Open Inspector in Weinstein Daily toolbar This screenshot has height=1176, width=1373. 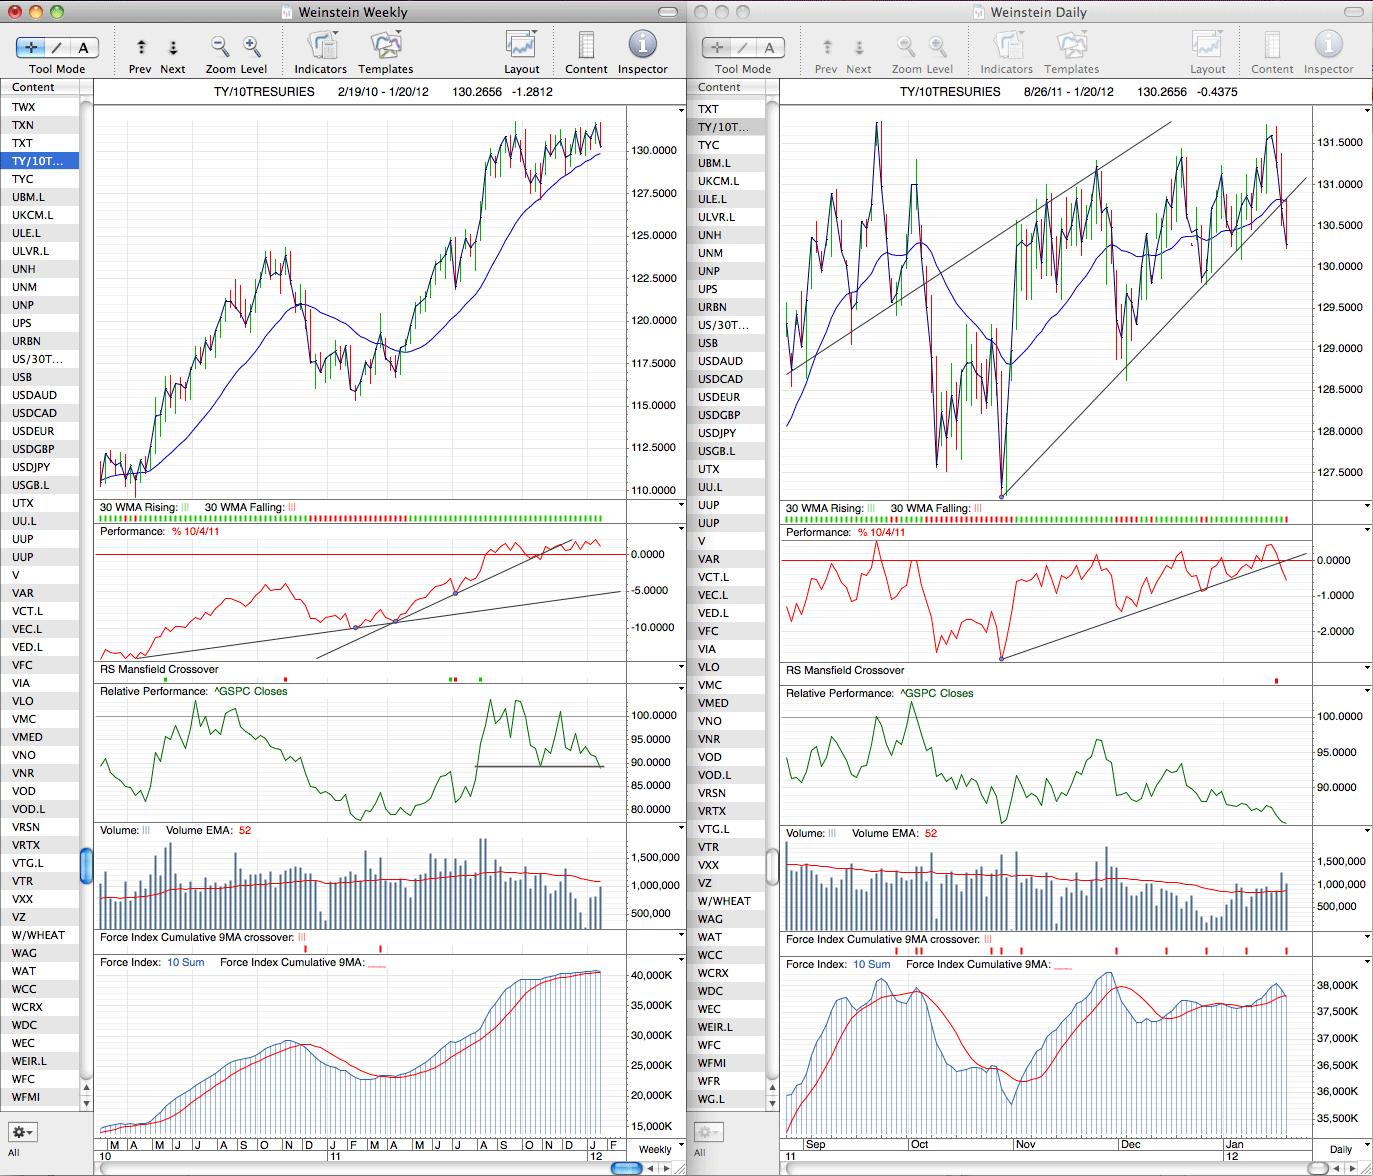1328,44
